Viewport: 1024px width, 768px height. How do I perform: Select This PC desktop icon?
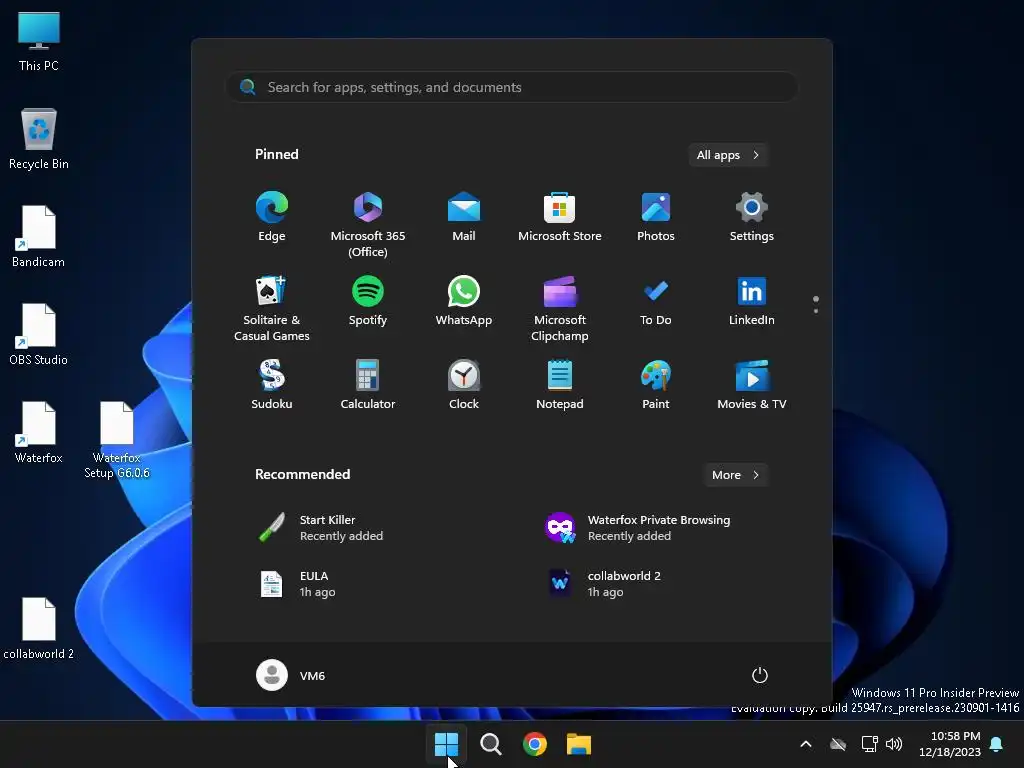[x=39, y=41]
